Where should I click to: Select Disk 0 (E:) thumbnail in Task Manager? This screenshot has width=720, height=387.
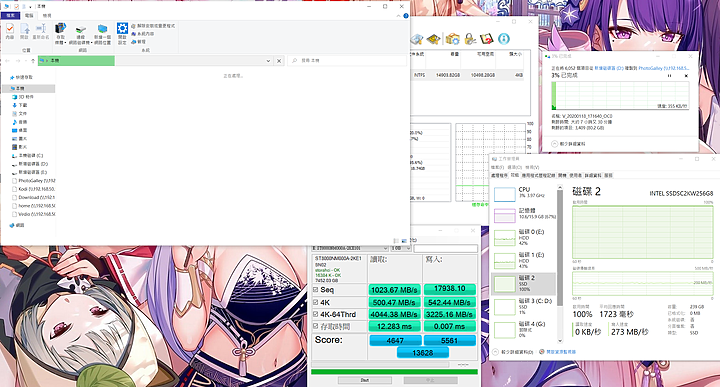[x=504, y=238]
